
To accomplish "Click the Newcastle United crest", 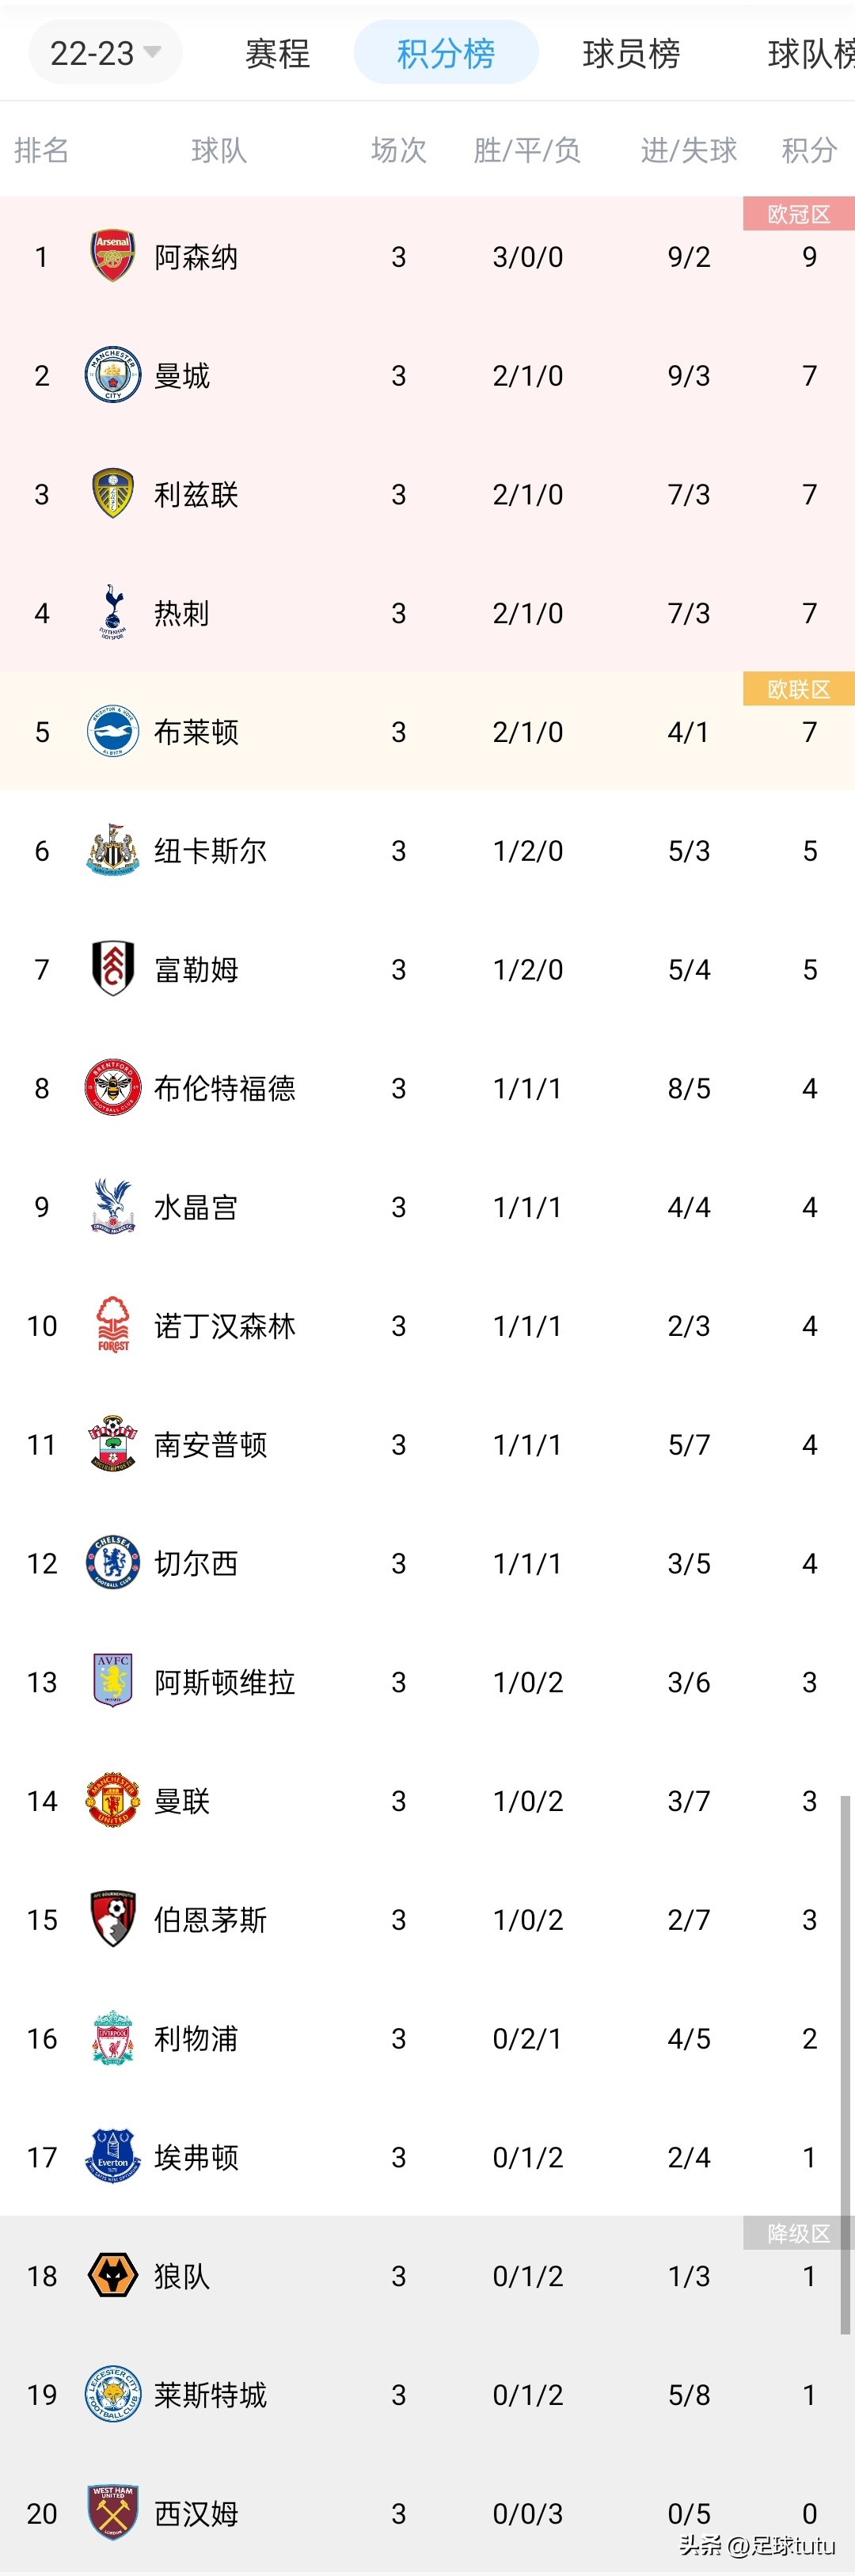I will coord(112,851).
